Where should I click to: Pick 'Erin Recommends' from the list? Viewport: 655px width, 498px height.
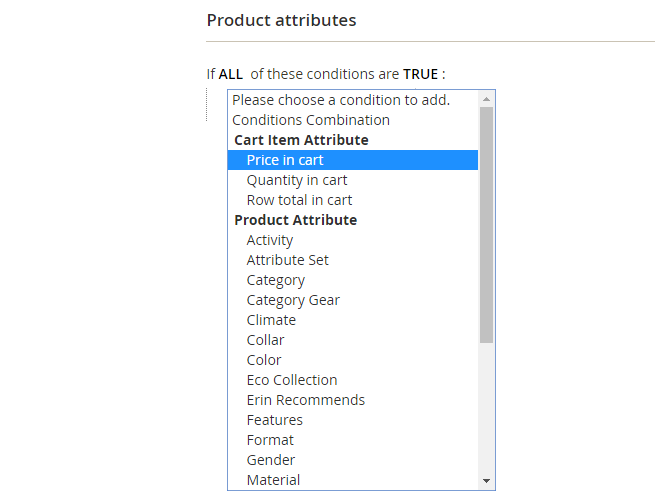[306, 400]
